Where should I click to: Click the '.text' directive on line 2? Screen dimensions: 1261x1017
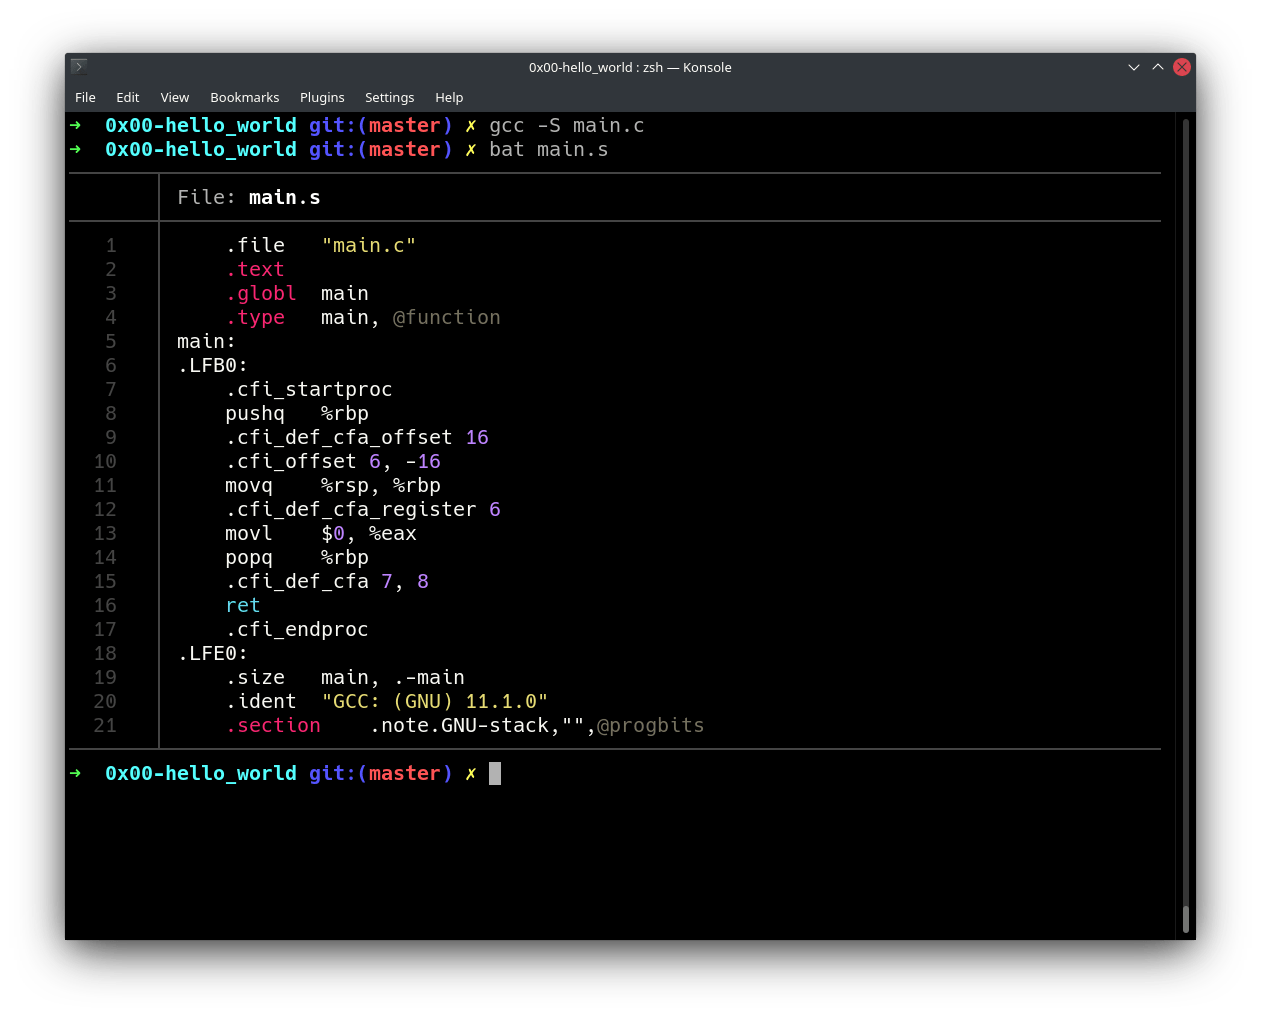(x=255, y=269)
